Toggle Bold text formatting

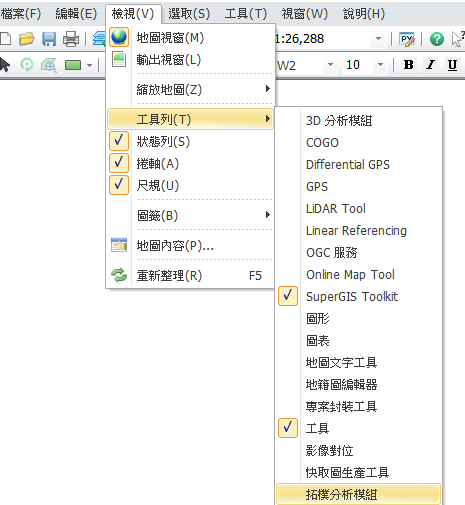pos(408,65)
